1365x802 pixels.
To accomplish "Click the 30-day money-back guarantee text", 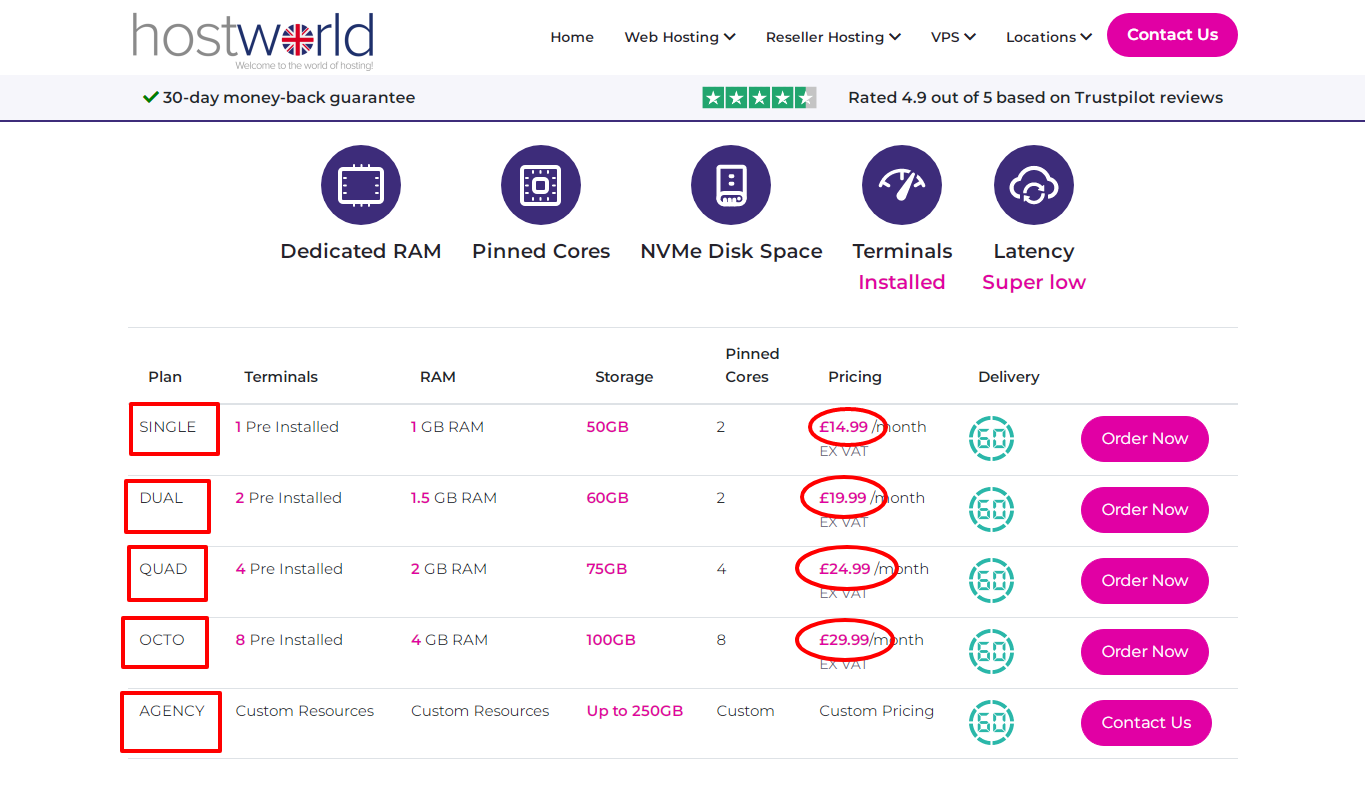I will (x=289, y=98).
